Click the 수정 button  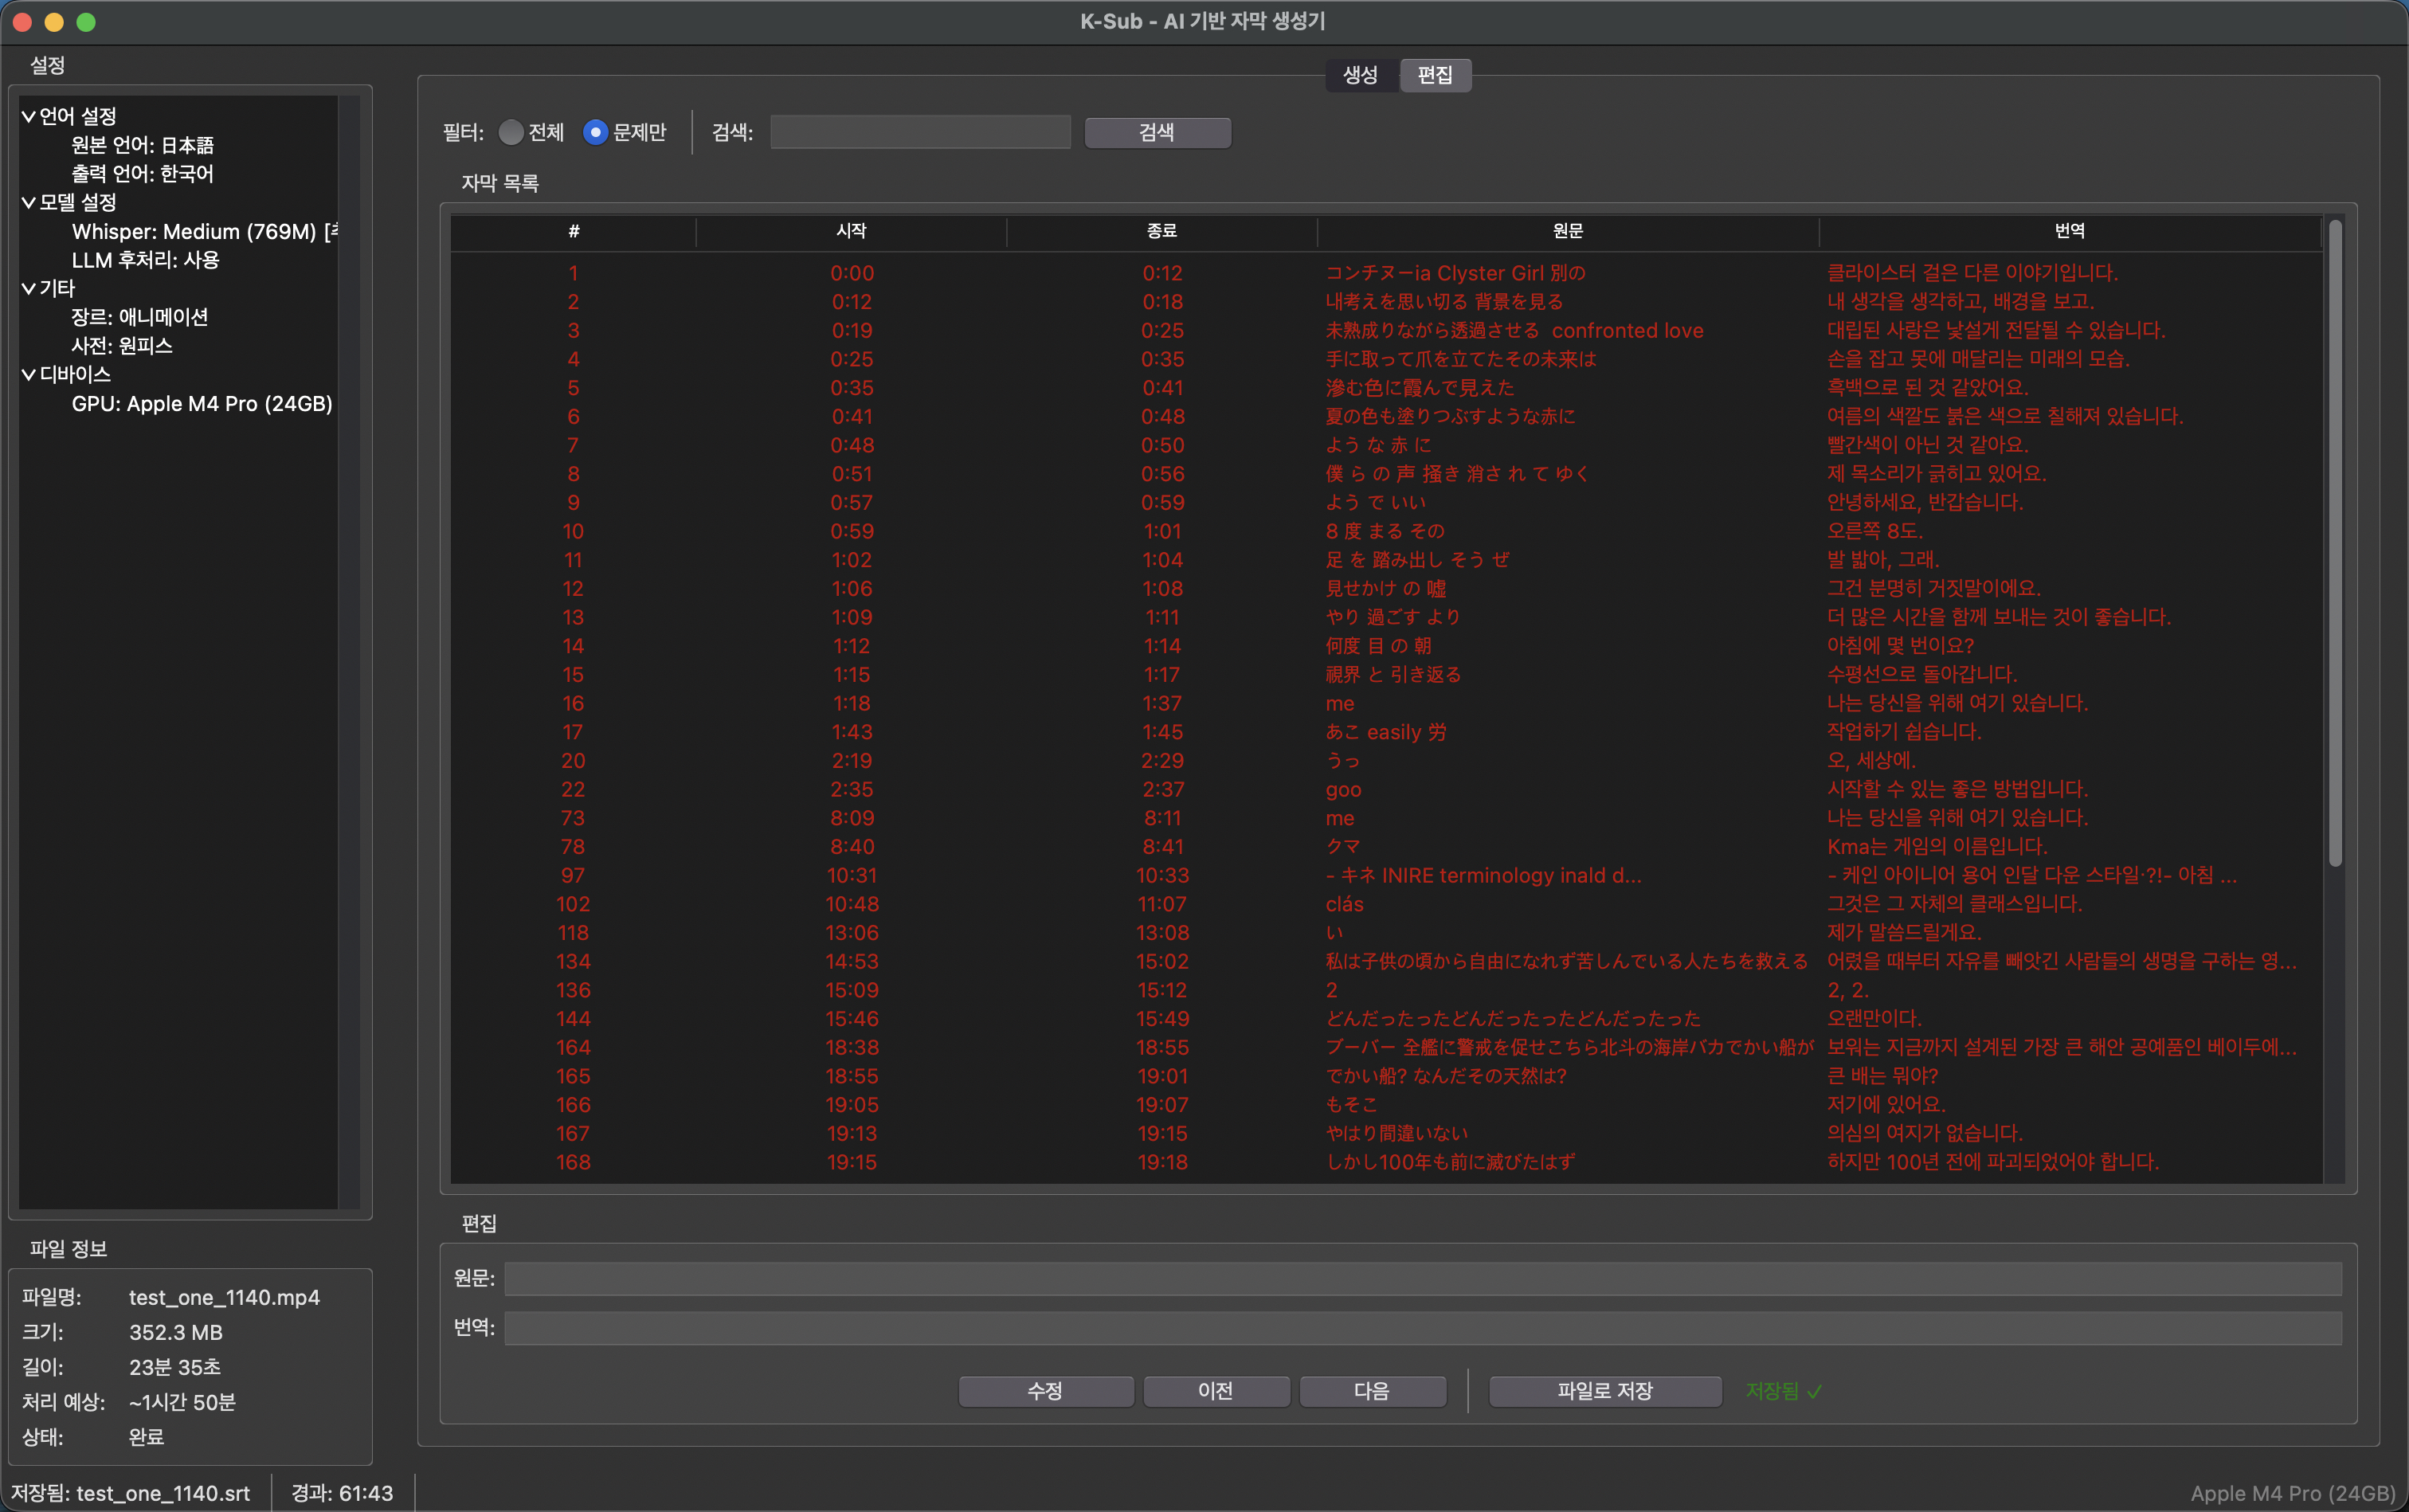(x=1045, y=1391)
